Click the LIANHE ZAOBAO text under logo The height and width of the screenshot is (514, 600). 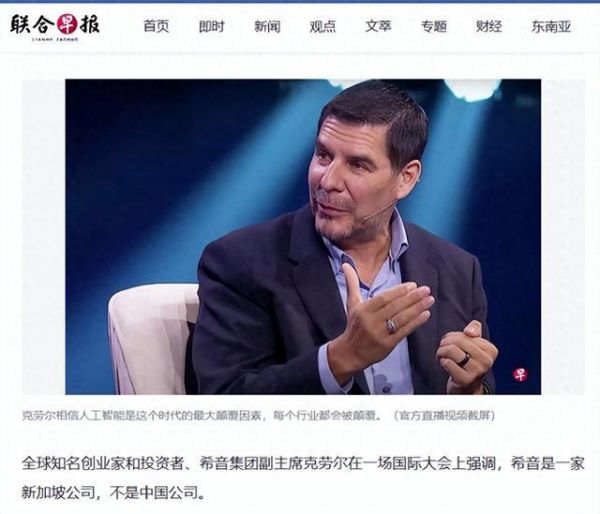click(55, 39)
